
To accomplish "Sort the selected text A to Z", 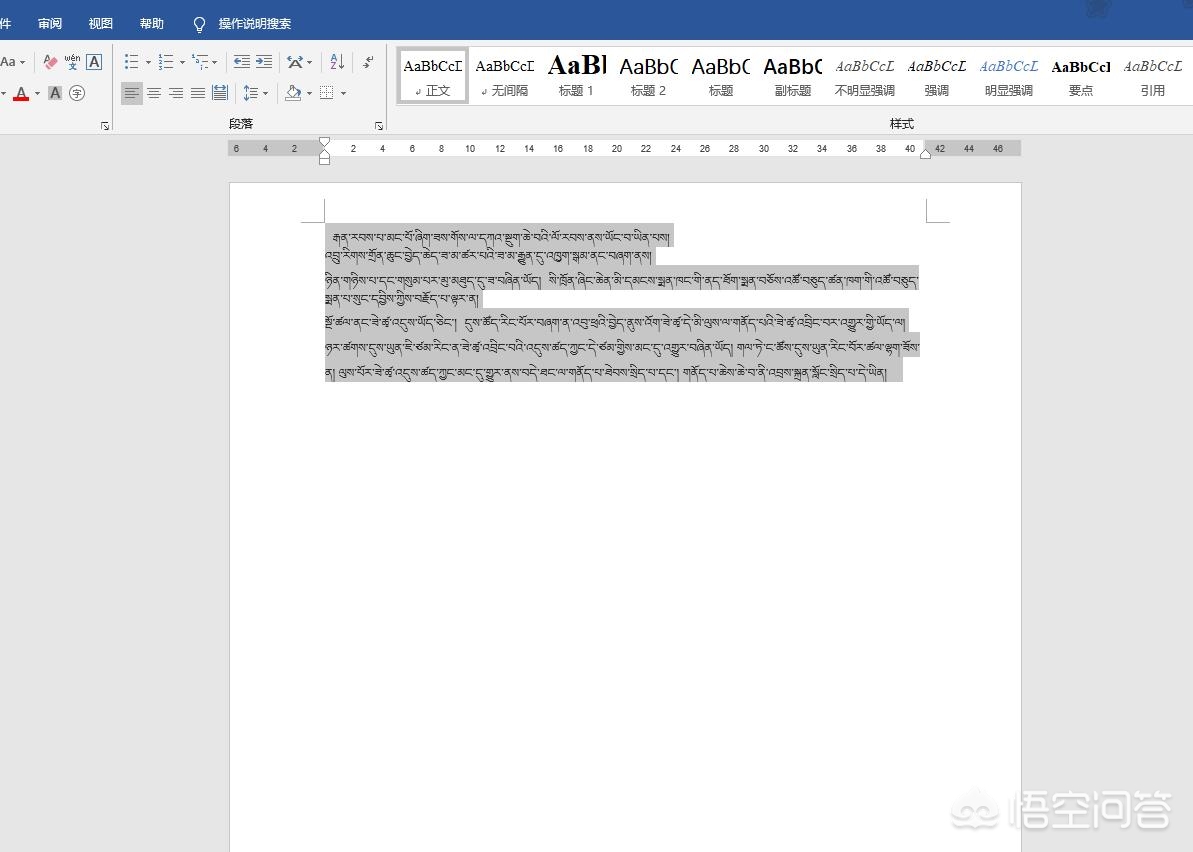I will point(337,62).
